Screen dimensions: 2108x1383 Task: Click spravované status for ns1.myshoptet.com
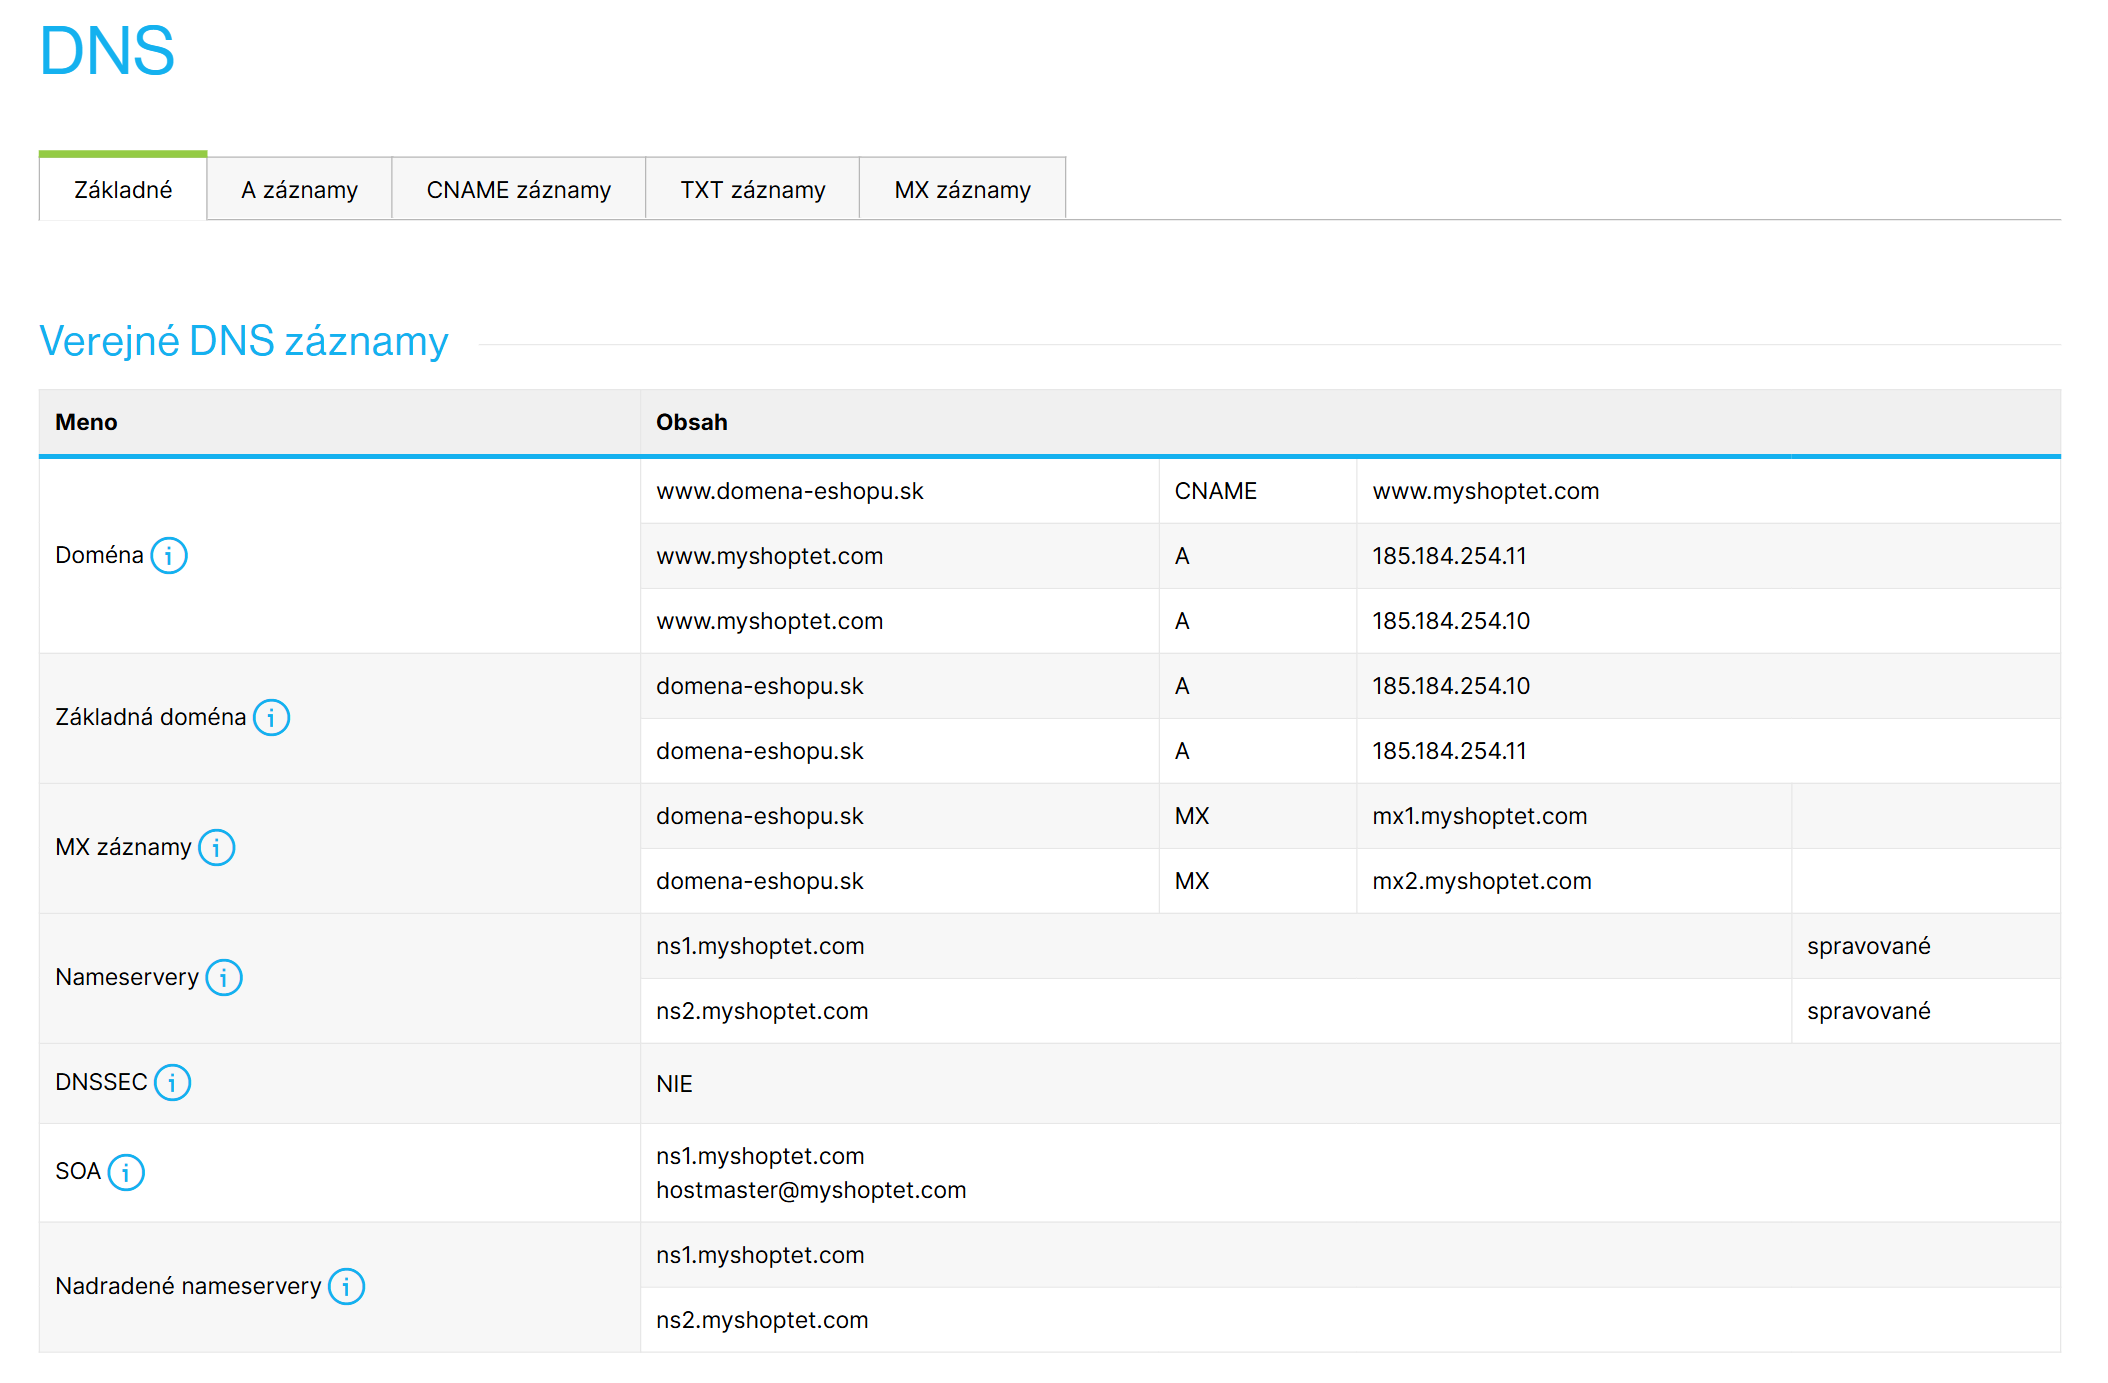(1869, 946)
